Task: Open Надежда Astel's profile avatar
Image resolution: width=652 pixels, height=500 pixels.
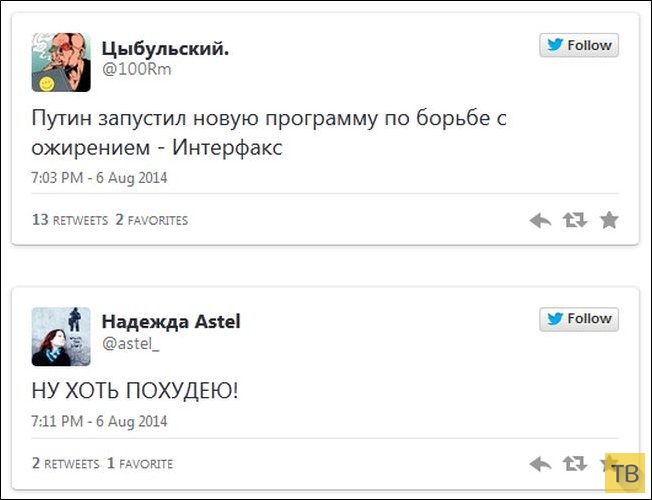Action: tap(61, 336)
